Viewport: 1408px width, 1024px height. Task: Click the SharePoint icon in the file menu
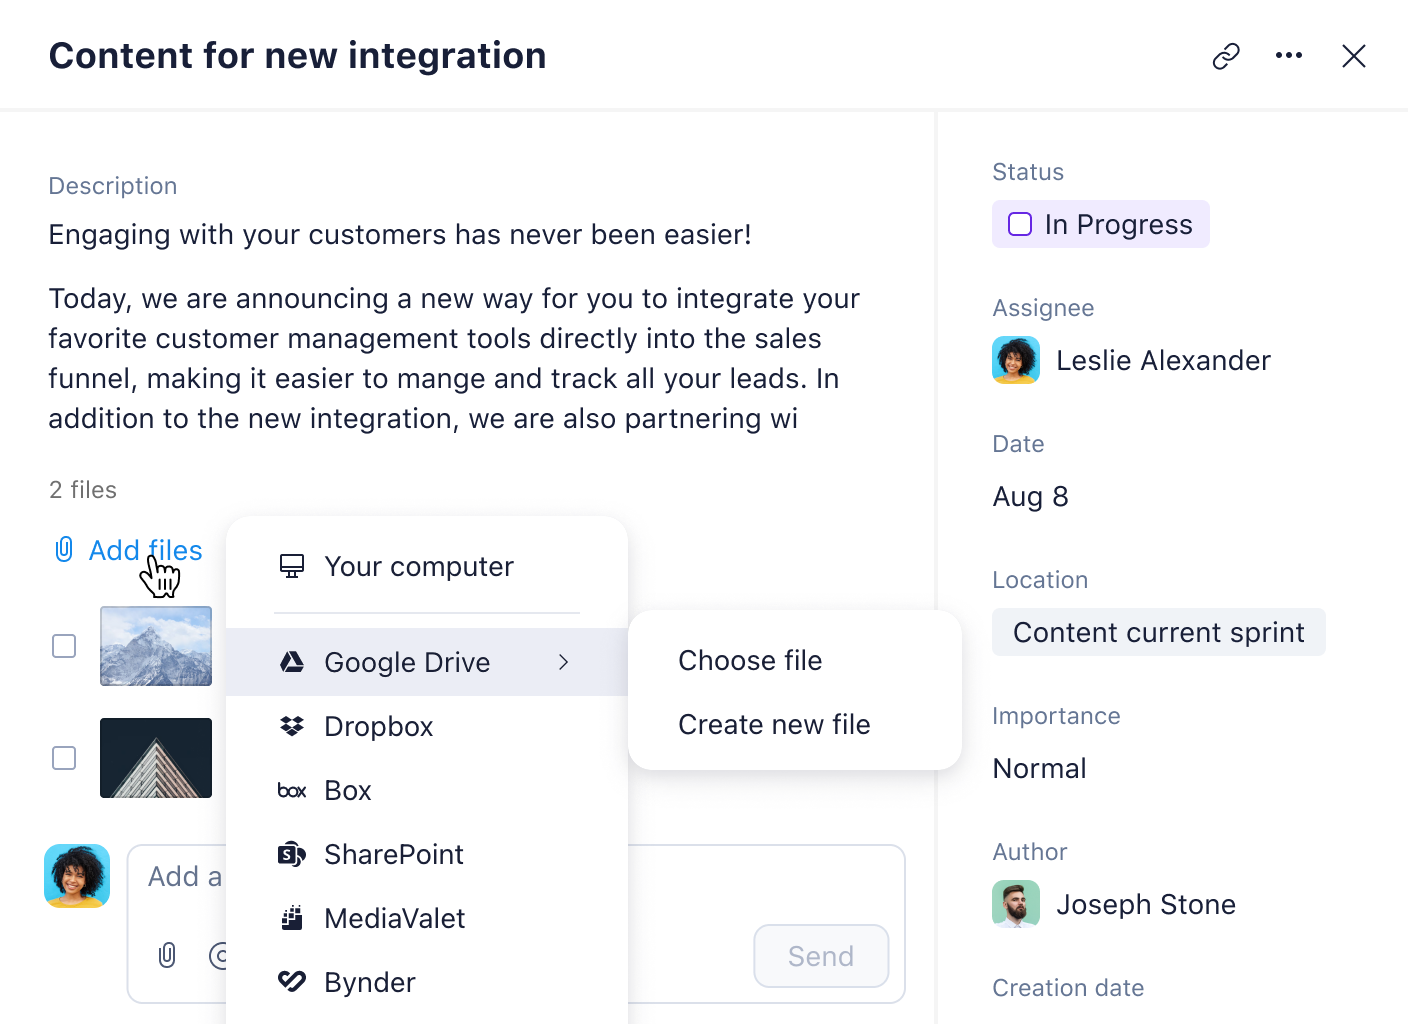(x=292, y=854)
